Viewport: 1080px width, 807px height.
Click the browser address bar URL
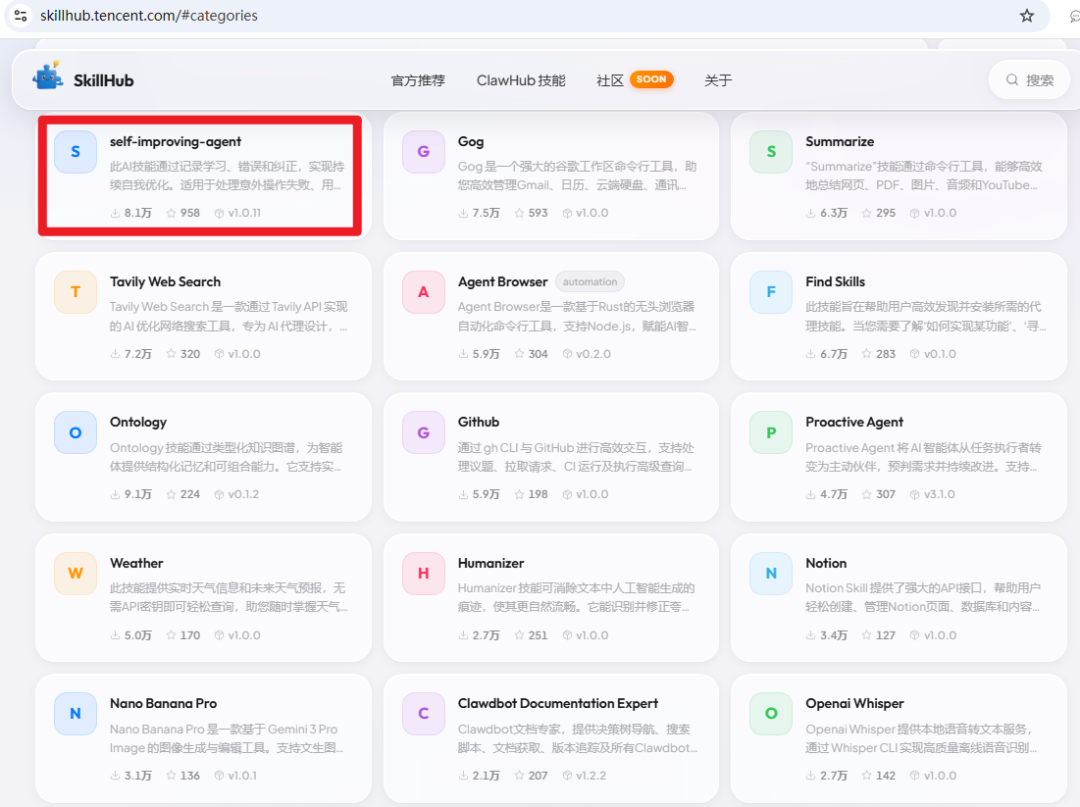pyautogui.click(x=148, y=15)
